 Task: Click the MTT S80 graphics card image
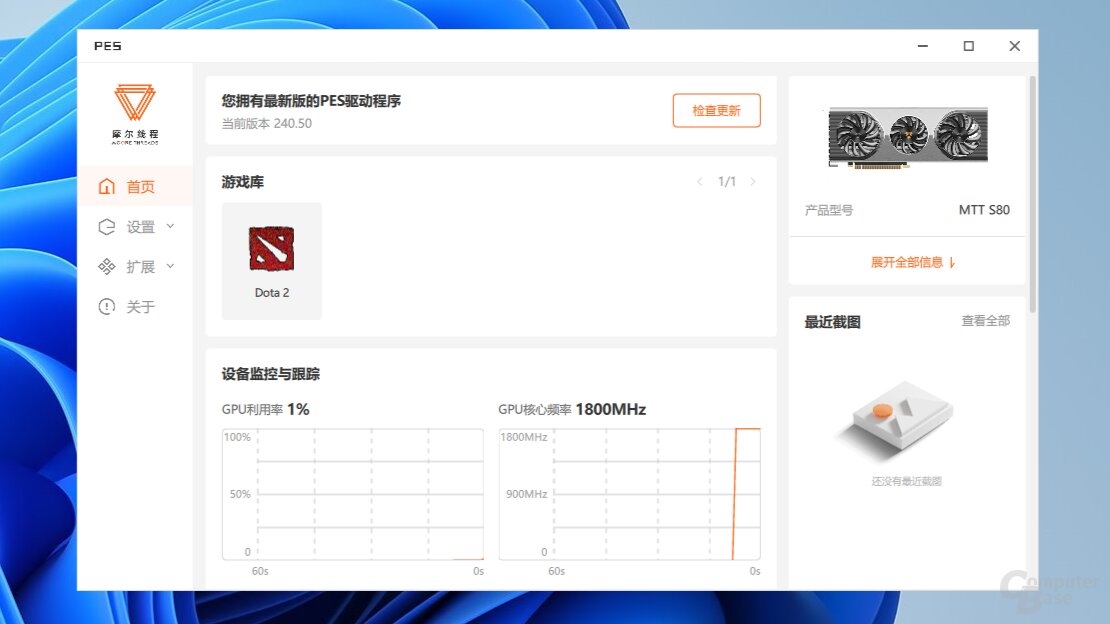click(908, 137)
